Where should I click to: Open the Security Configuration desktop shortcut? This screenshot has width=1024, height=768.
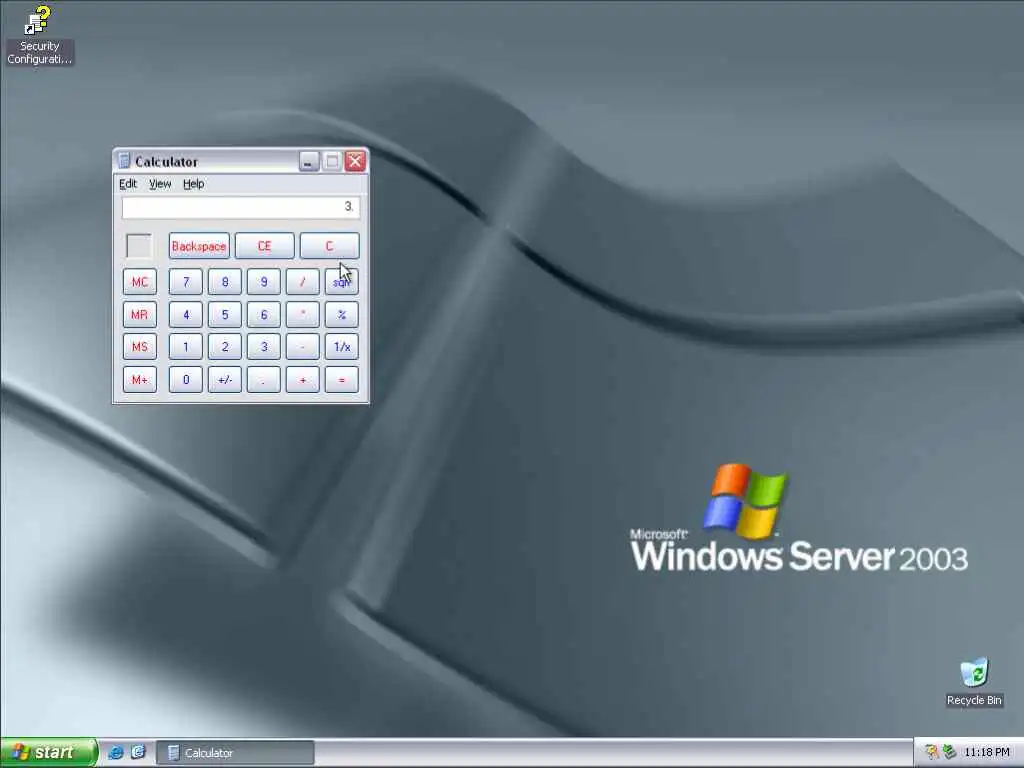click(39, 35)
